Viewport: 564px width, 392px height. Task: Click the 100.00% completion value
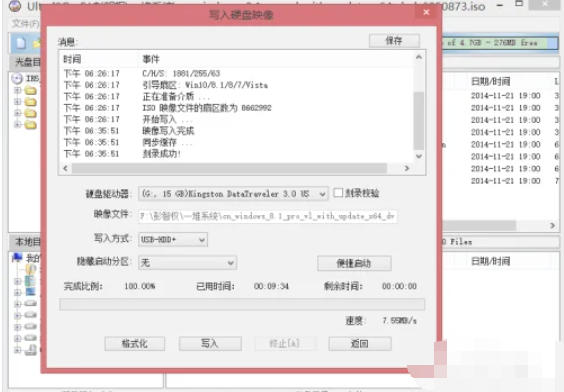pyautogui.click(x=140, y=286)
